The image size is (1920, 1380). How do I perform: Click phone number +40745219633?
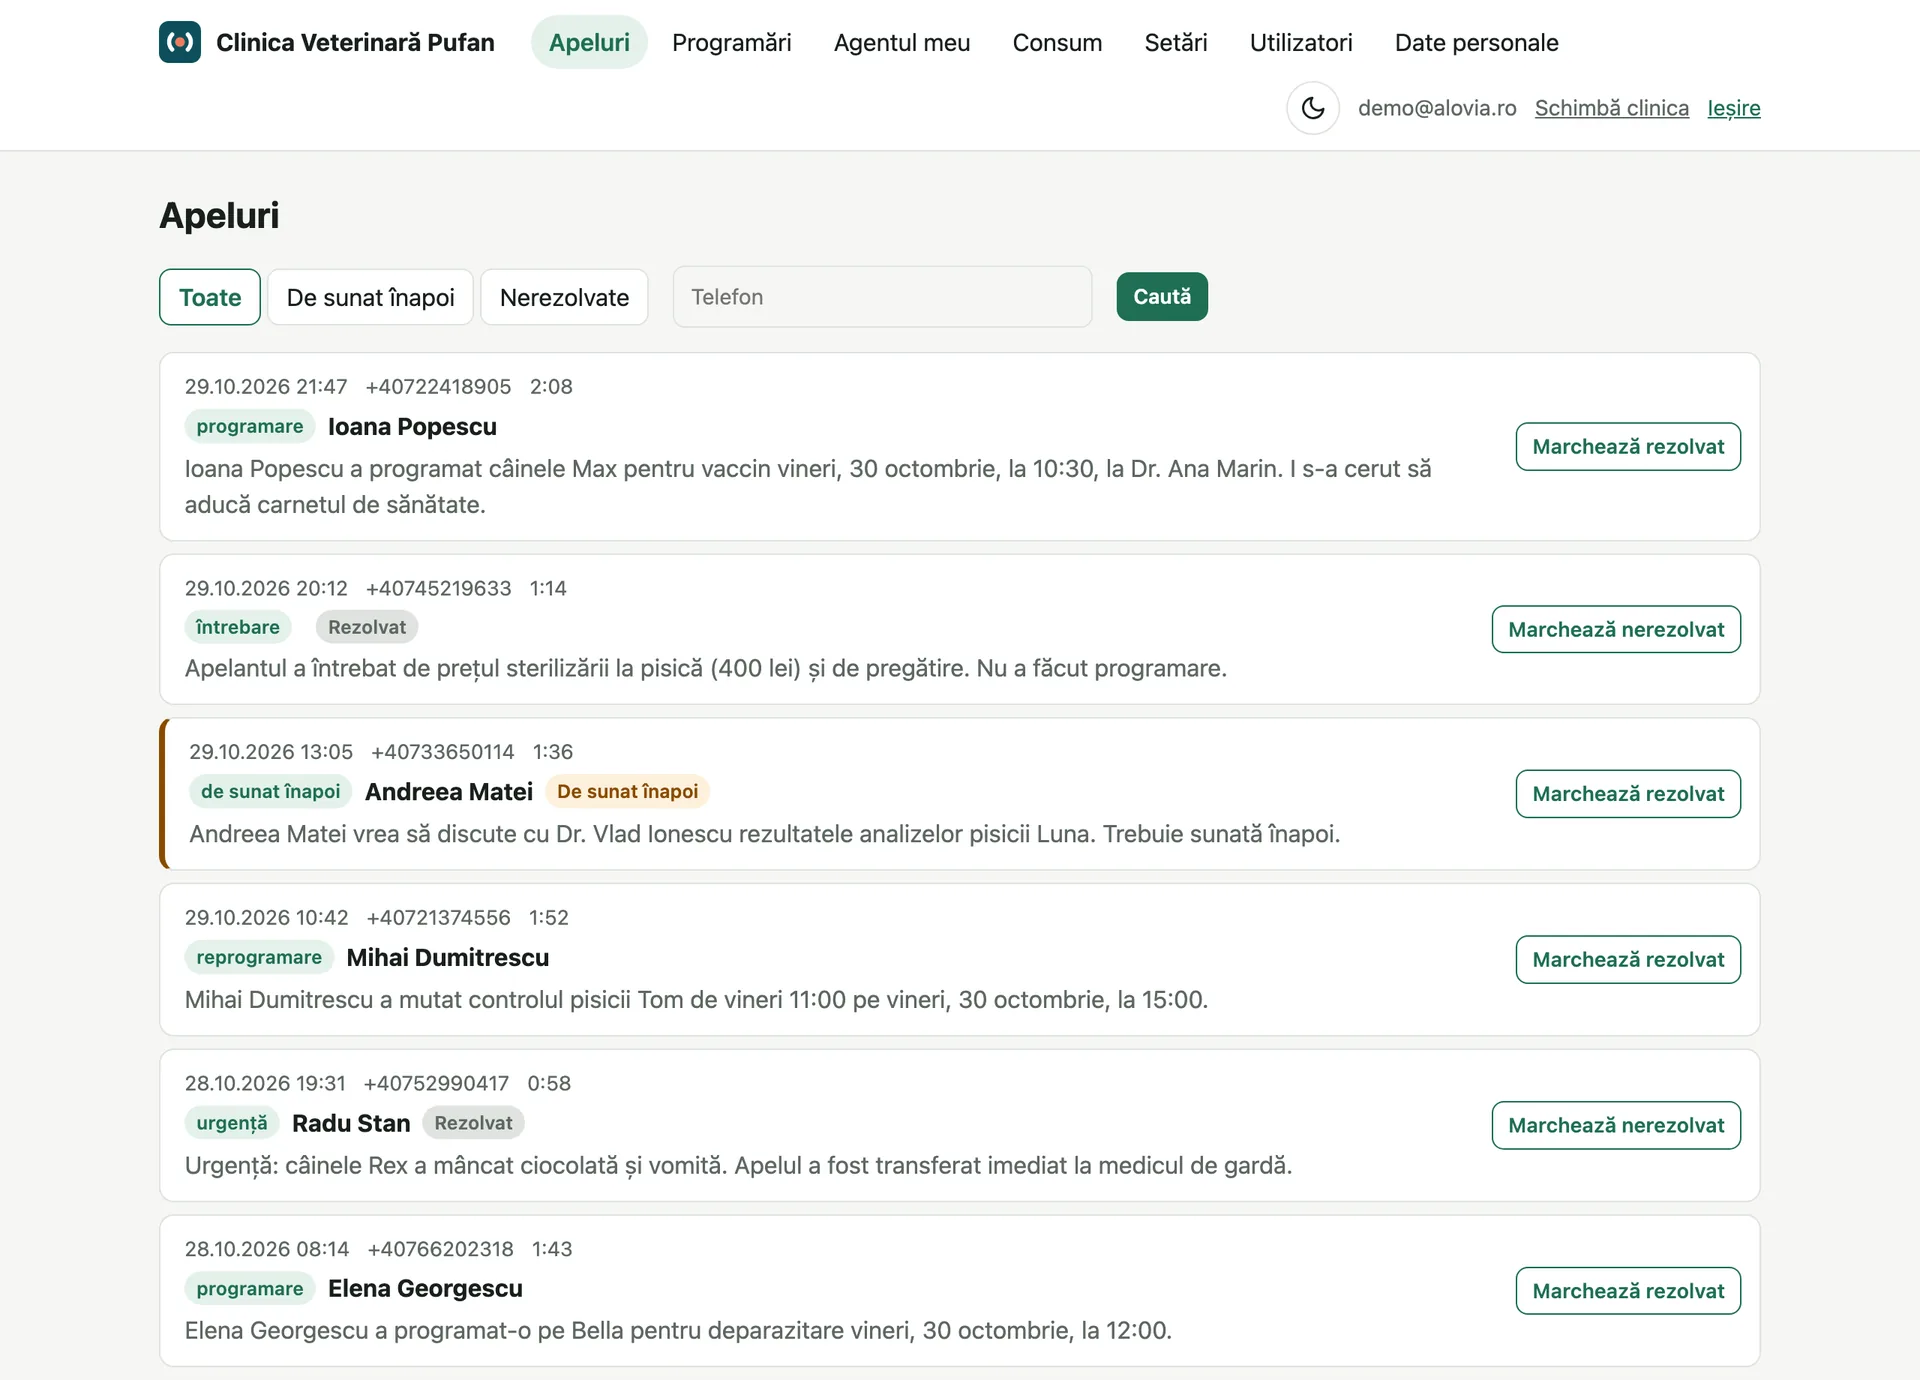438,589
